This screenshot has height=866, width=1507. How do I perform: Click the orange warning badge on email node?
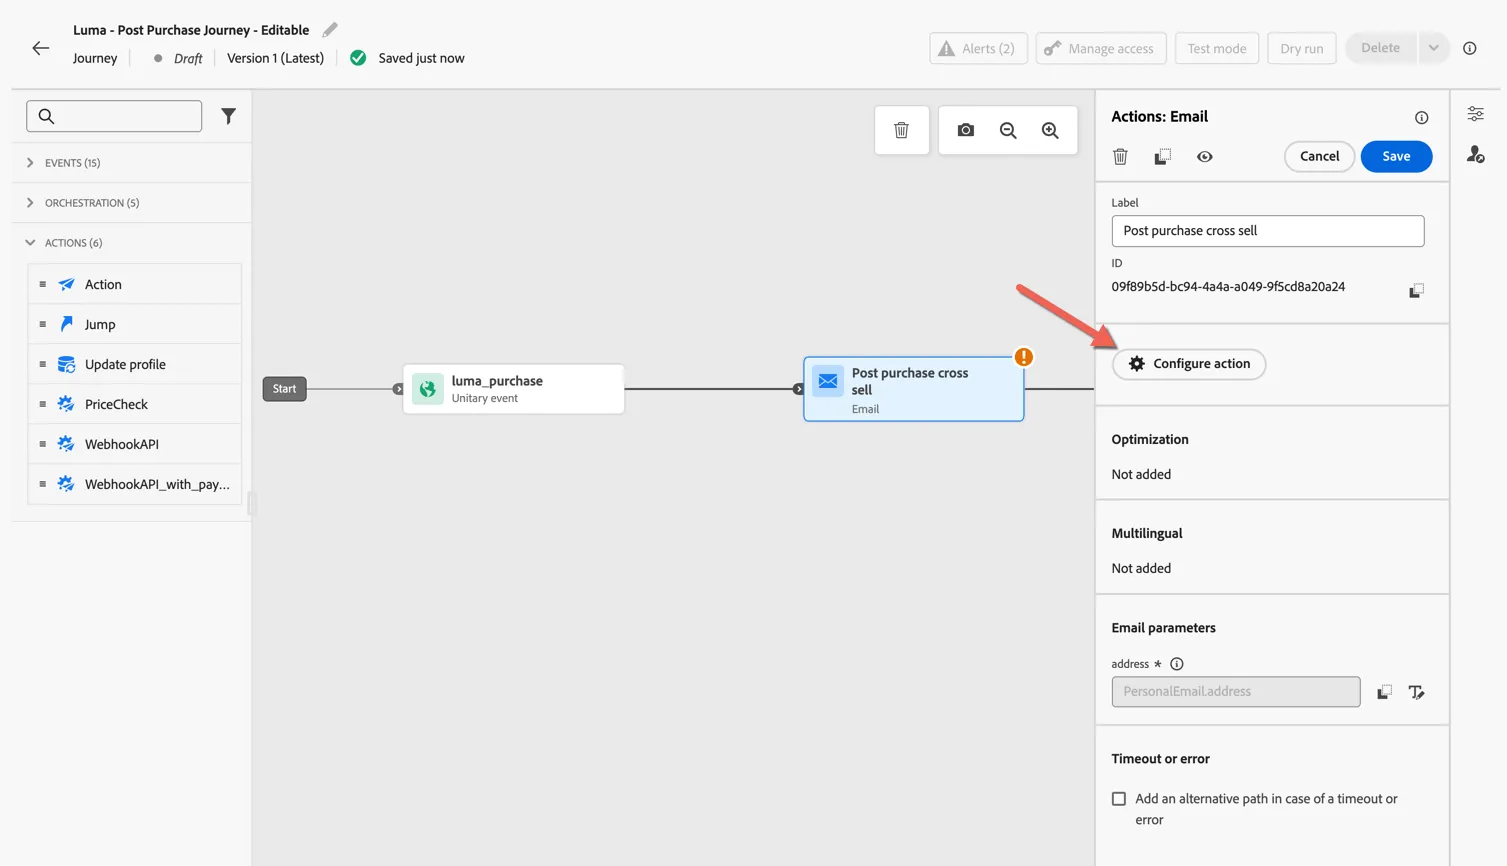point(1023,357)
